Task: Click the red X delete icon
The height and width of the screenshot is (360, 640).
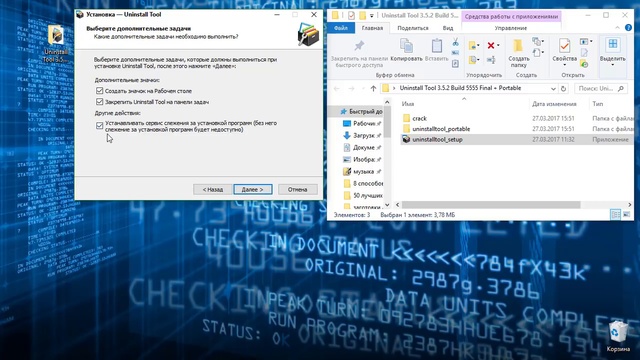Action: 491,45
